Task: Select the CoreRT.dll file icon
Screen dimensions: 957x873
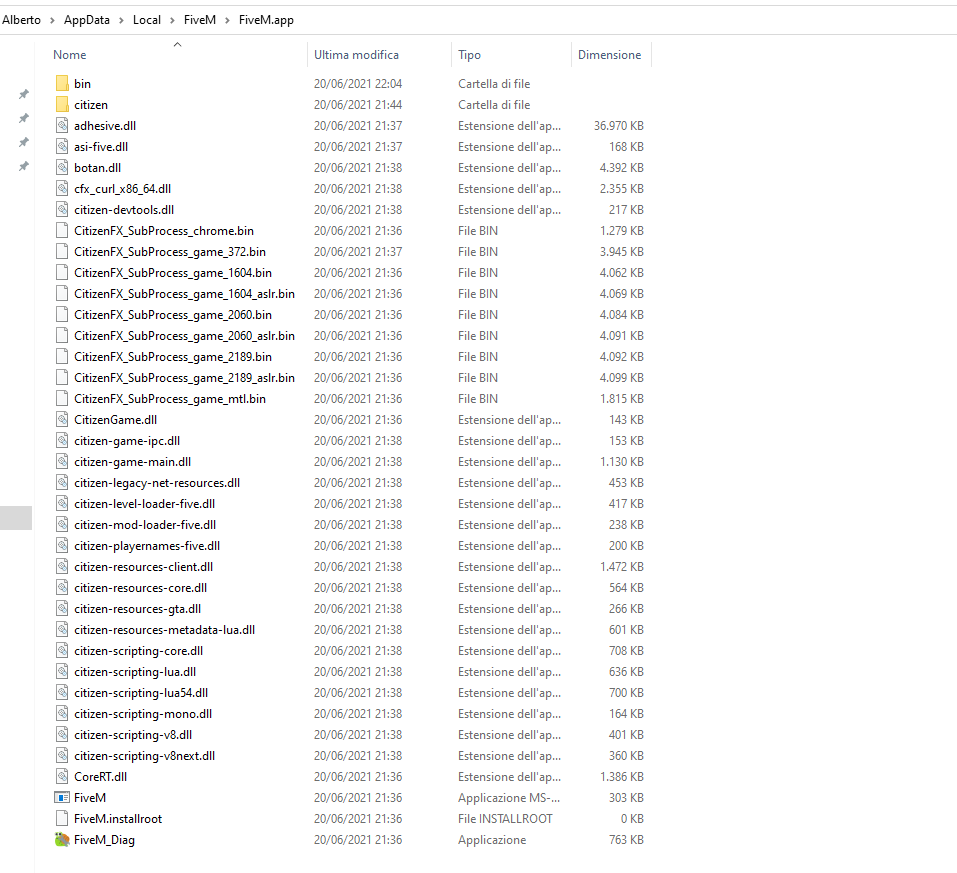Action: (x=62, y=776)
